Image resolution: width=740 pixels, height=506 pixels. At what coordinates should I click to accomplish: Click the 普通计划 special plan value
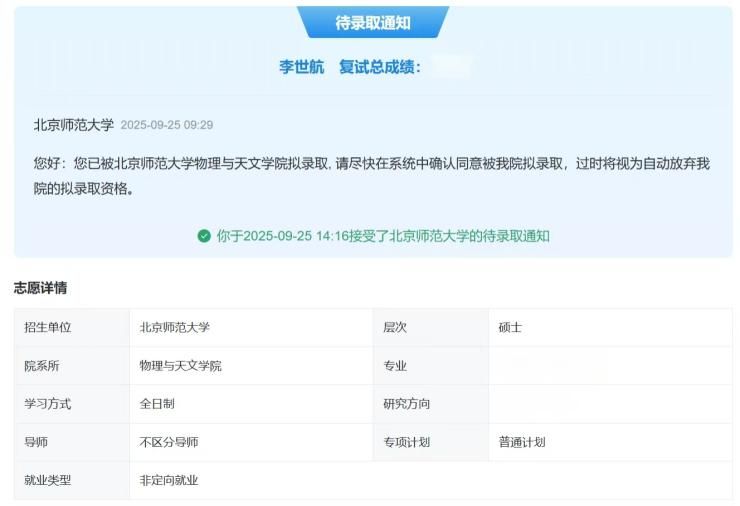(x=522, y=442)
